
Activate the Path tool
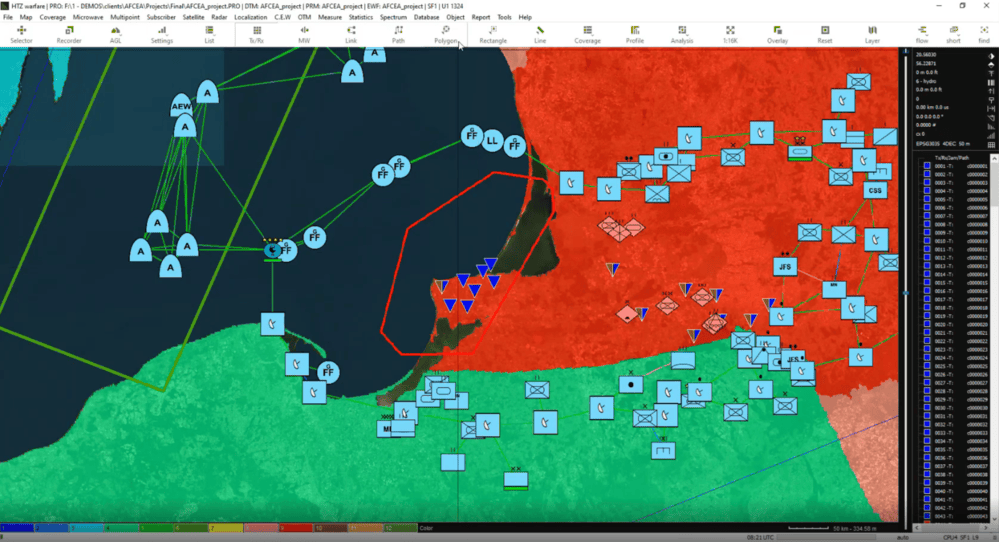(398, 35)
